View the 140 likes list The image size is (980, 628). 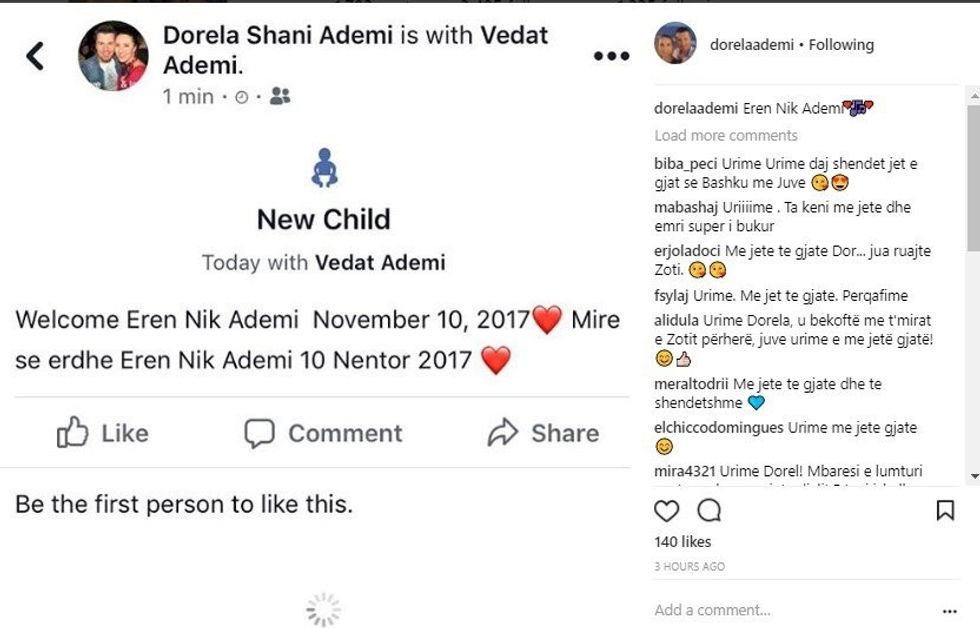683,542
